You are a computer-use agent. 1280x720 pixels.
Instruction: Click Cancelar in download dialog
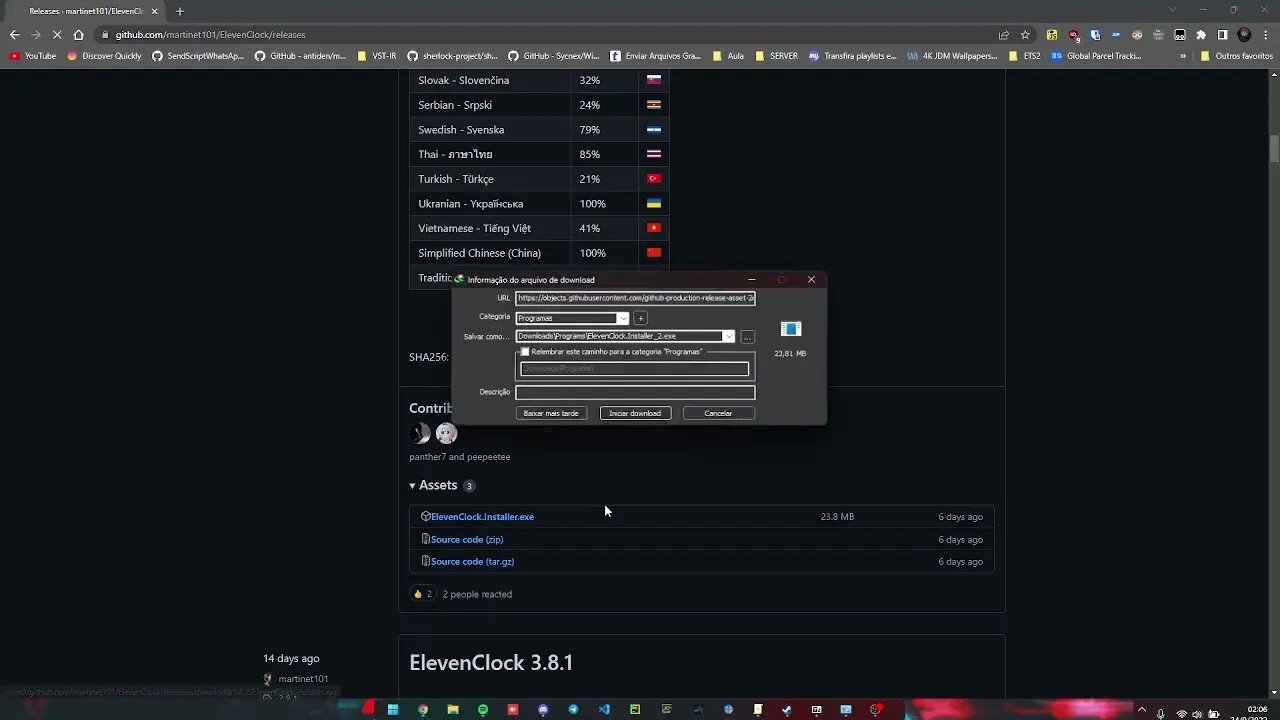[x=718, y=413]
